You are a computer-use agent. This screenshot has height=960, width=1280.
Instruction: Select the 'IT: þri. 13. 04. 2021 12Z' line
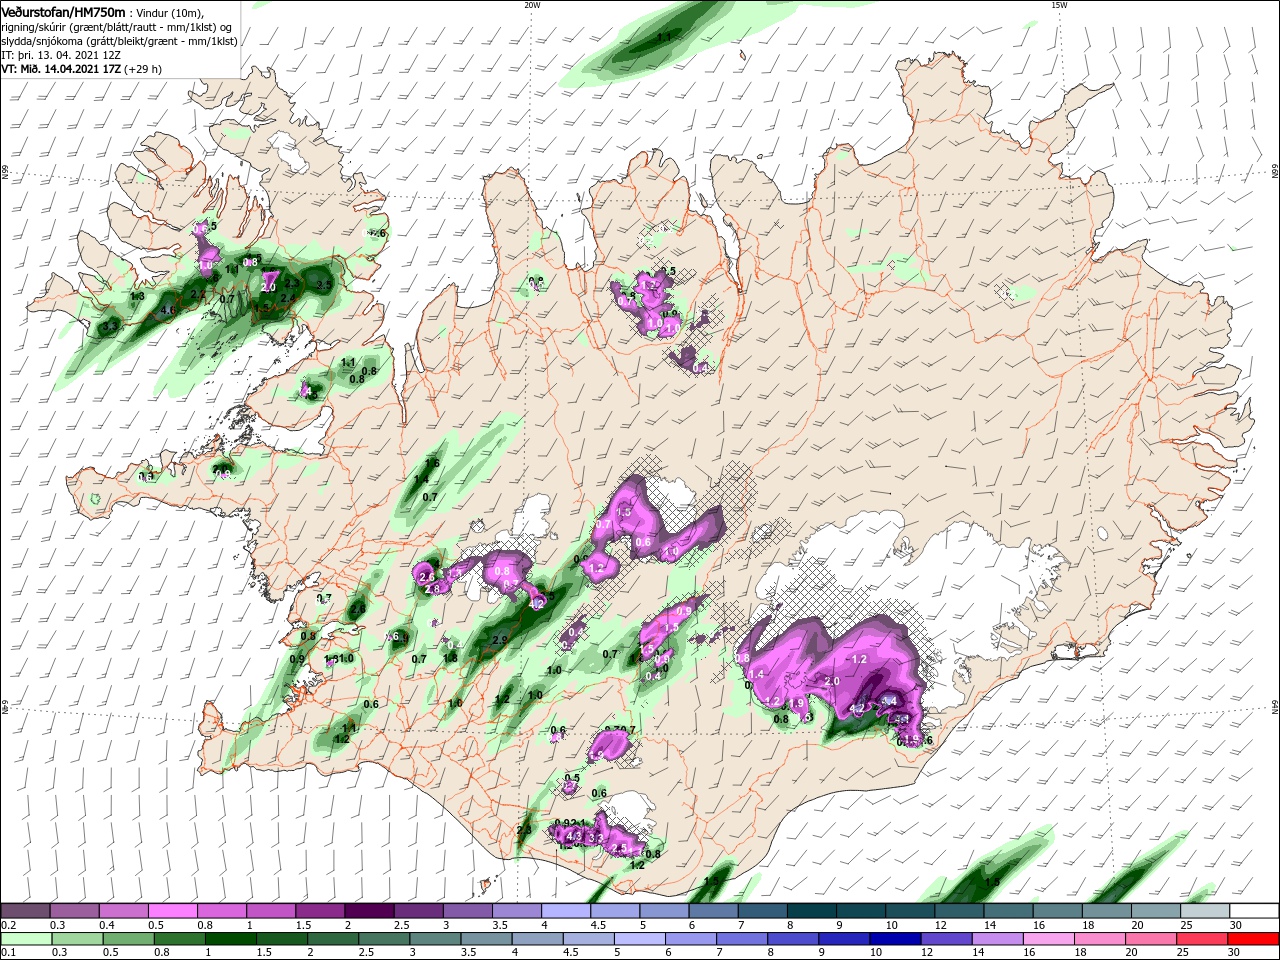pos(62,55)
